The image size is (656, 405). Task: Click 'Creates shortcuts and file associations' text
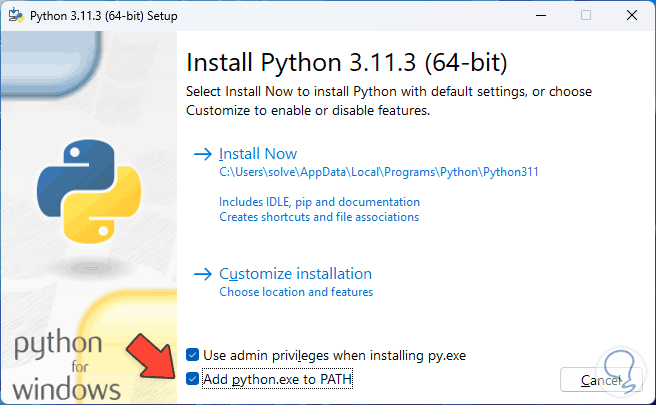pyautogui.click(x=319, y=217)
